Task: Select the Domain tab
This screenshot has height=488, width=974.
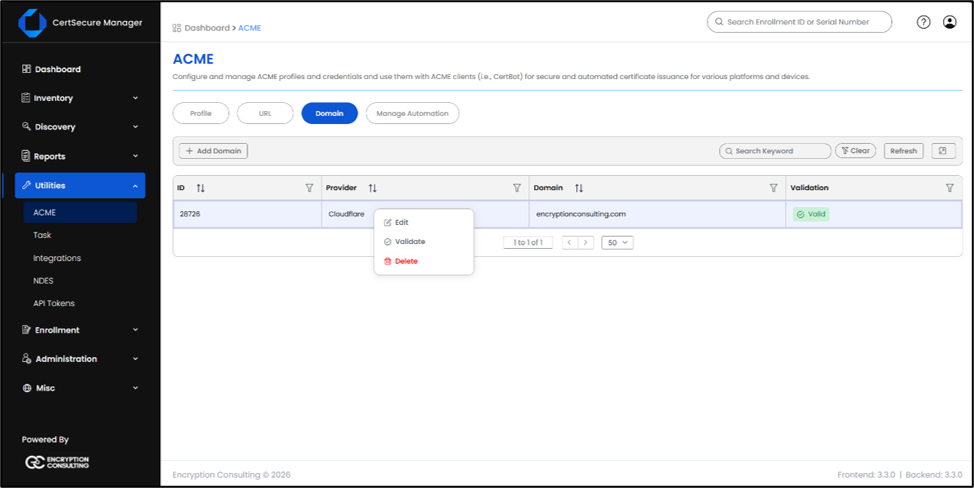Action: tap(329, 114)
